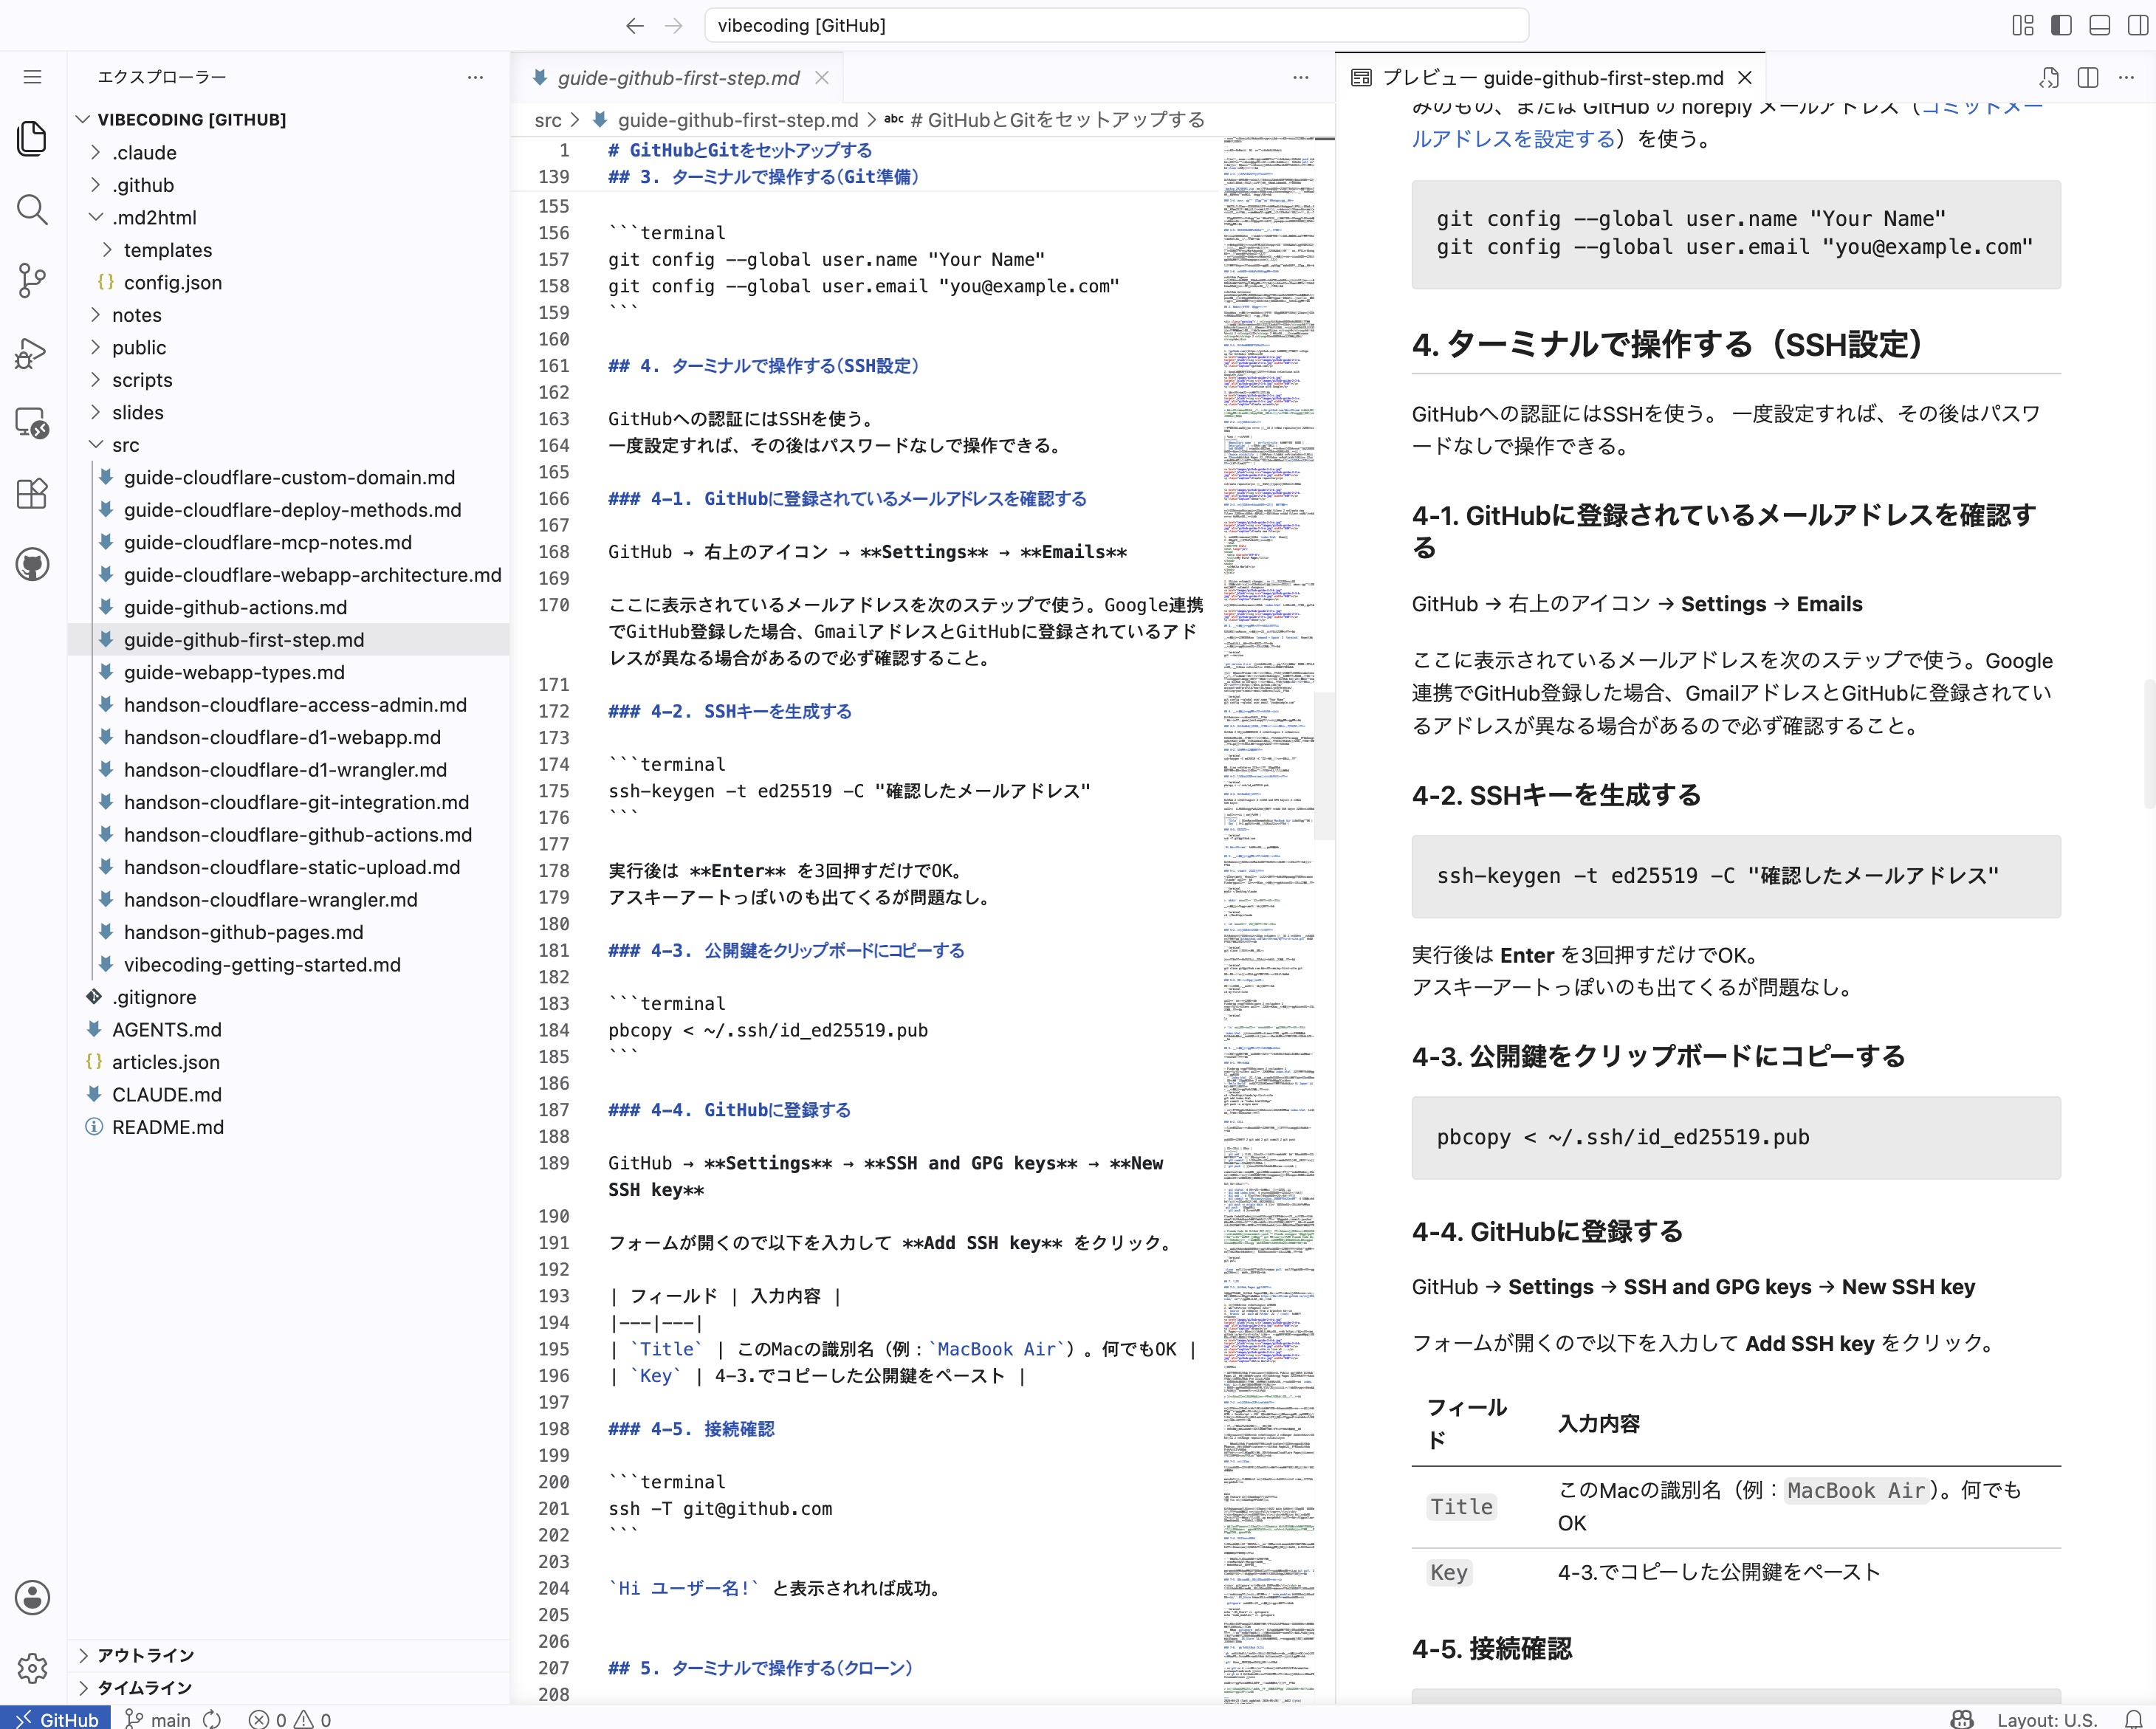The image size is (2156, 1729).
Task: Toggle the primary side bar
Action: (x=2061, y=25)
